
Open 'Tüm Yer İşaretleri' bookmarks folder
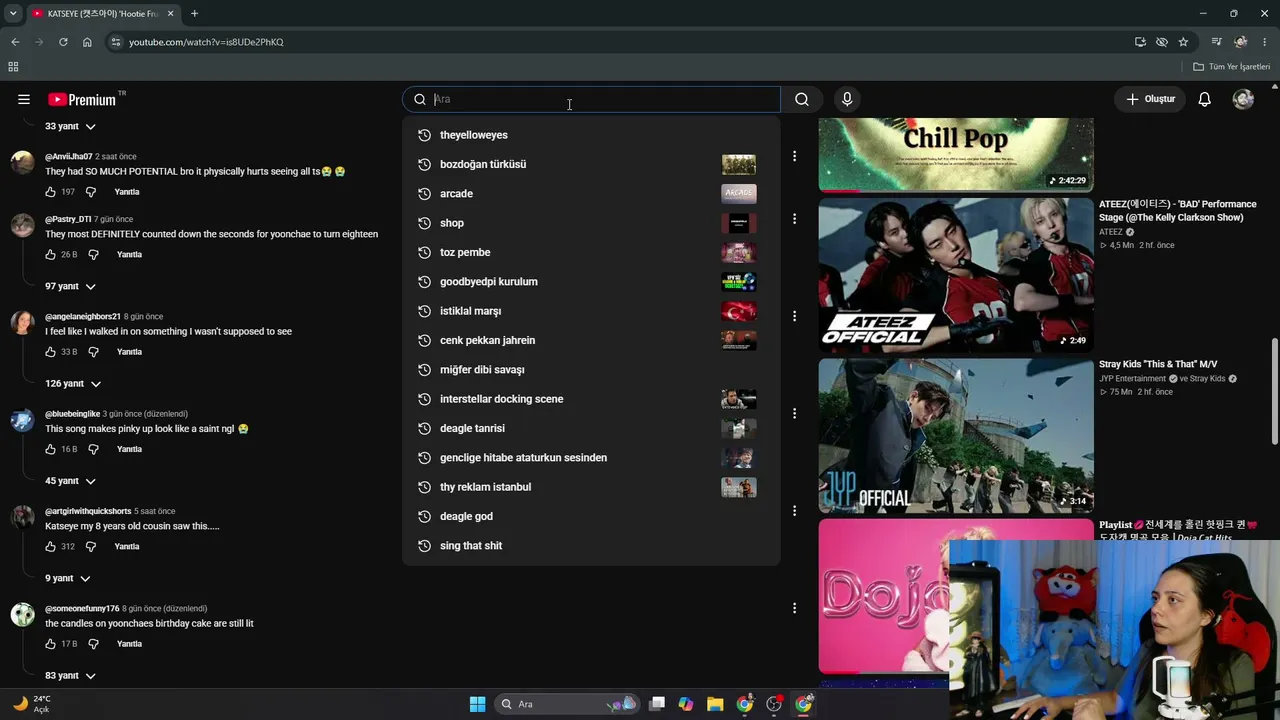pyautogui.click(x=1232, y=67)
